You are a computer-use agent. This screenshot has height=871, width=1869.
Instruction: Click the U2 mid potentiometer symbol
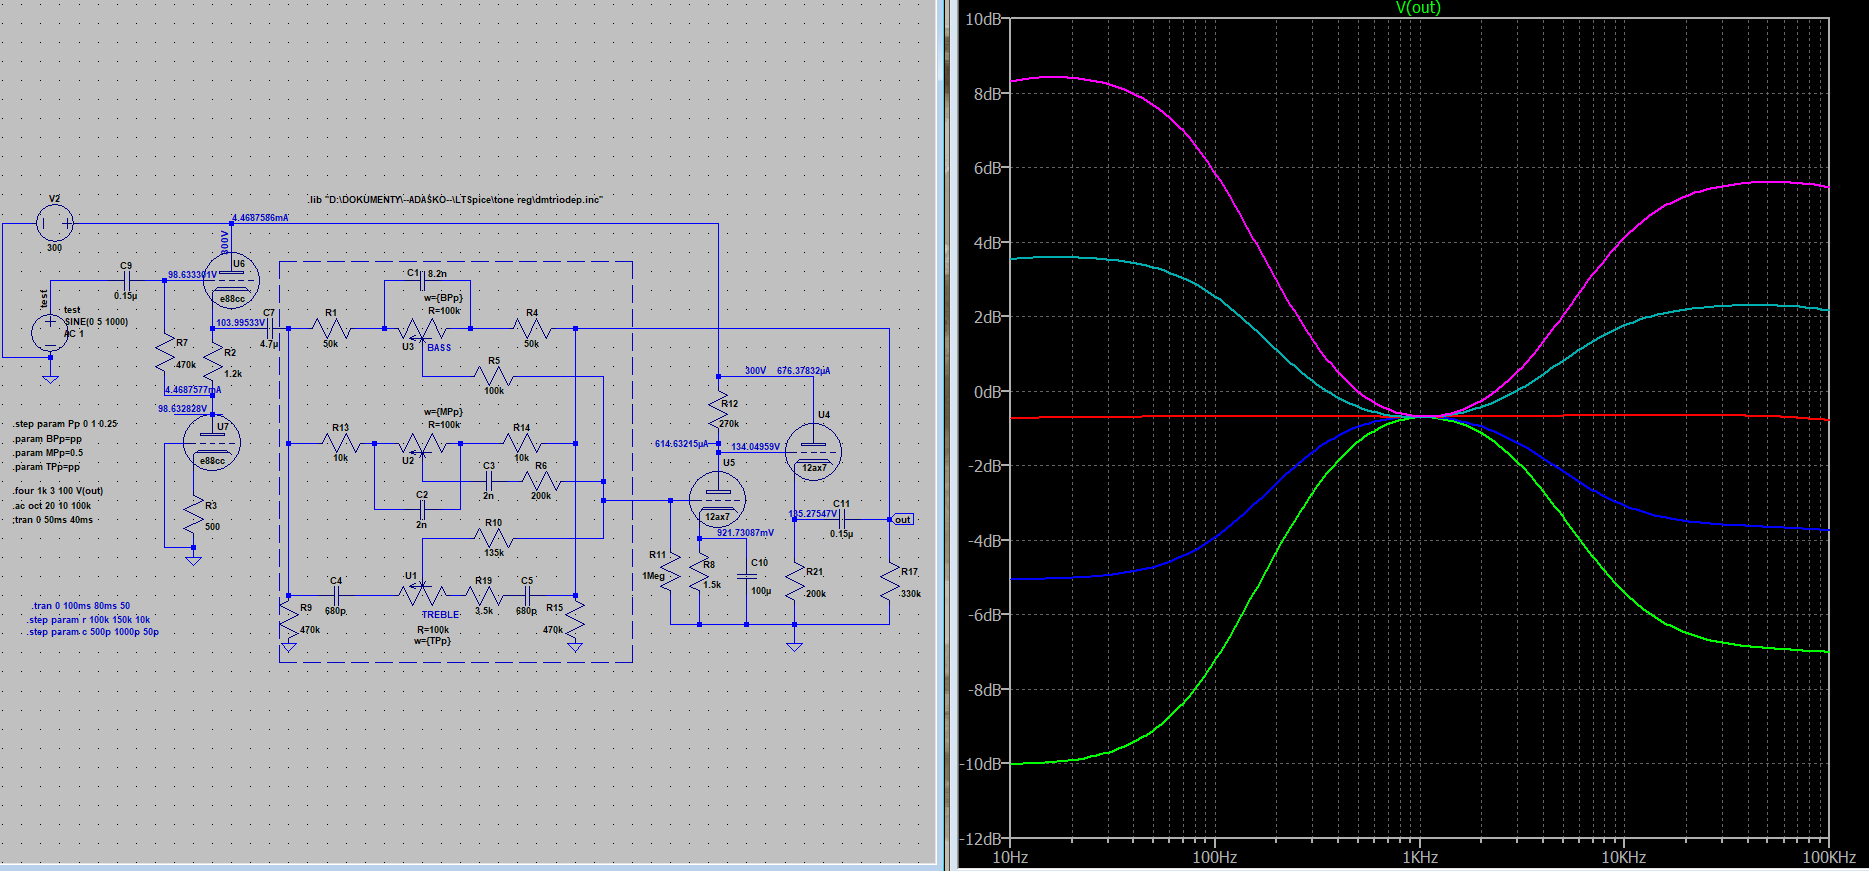tap(422, 444)
